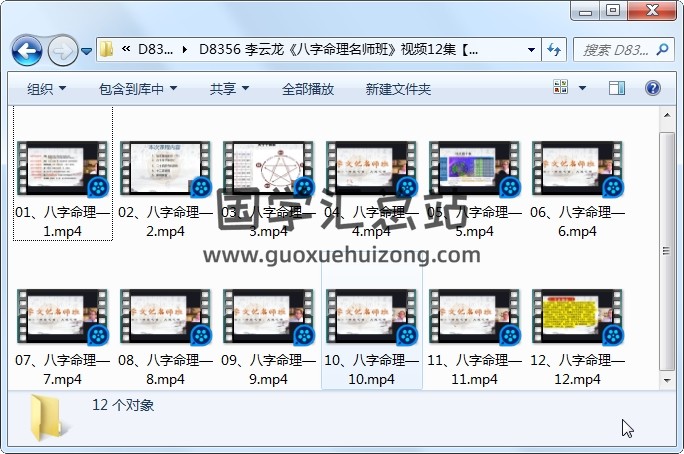Screen dimensions: 684x454
Task: Click the 12 个对象 status text
Action: point(123,405)
